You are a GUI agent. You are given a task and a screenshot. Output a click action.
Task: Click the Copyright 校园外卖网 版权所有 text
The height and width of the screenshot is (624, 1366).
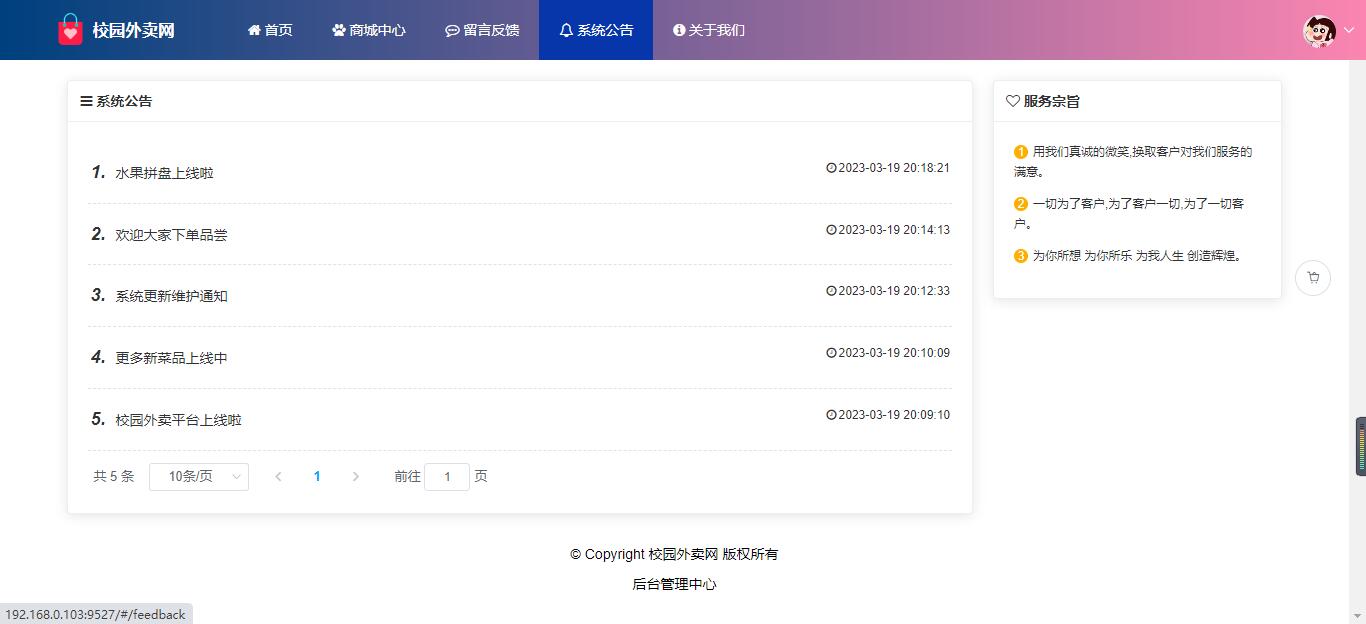pos(674,554)
